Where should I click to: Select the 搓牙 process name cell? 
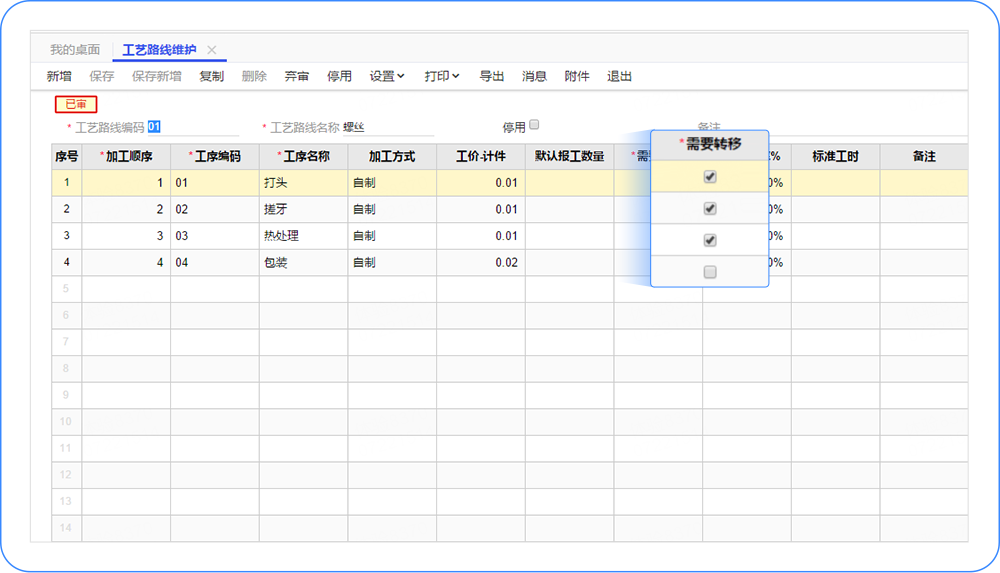[304, 209]
